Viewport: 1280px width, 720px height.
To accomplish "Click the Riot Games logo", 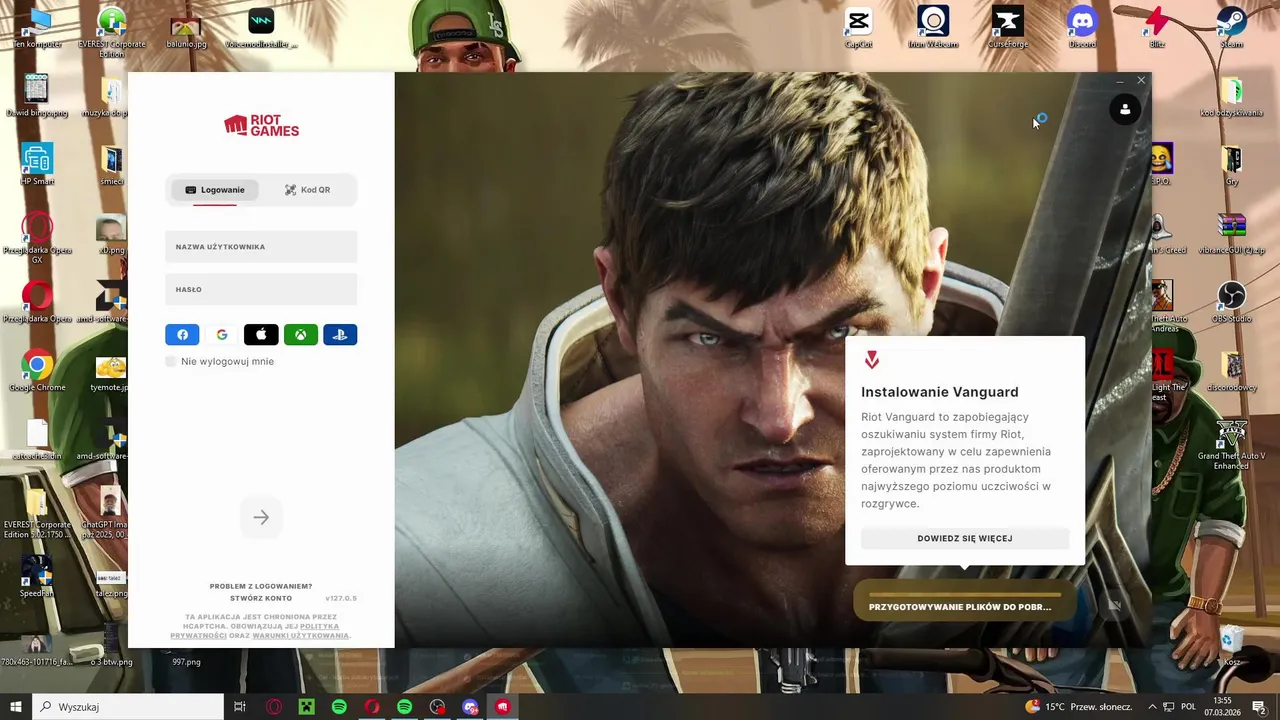I will [261, 125].
